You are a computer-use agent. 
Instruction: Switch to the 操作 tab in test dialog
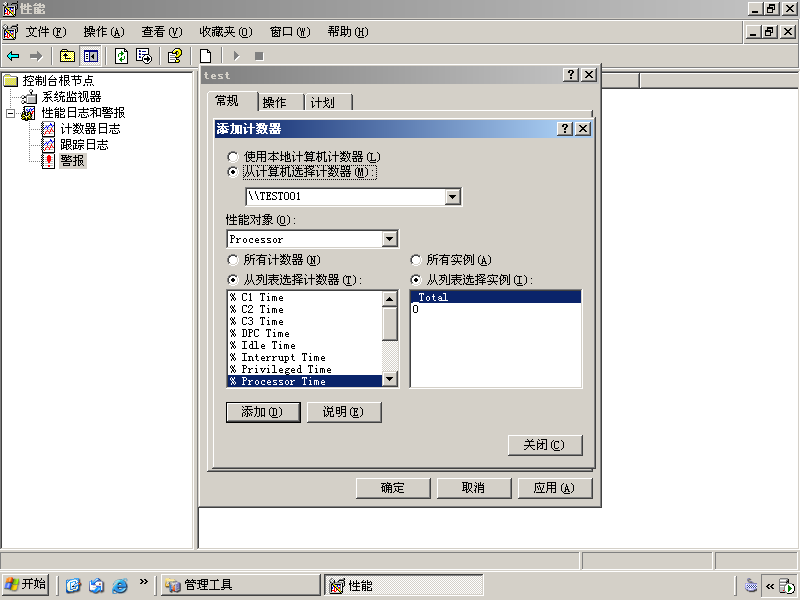[281, 103]
